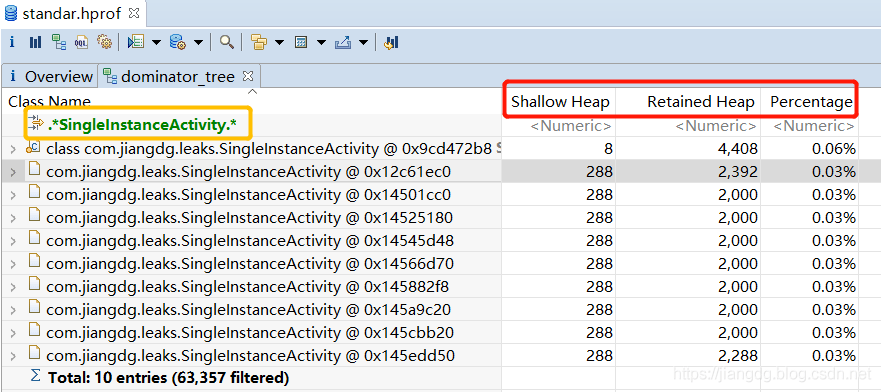Open the dropdown beside the reports icon
Viewport: 881px width, 392px height.
click(156, 43)
